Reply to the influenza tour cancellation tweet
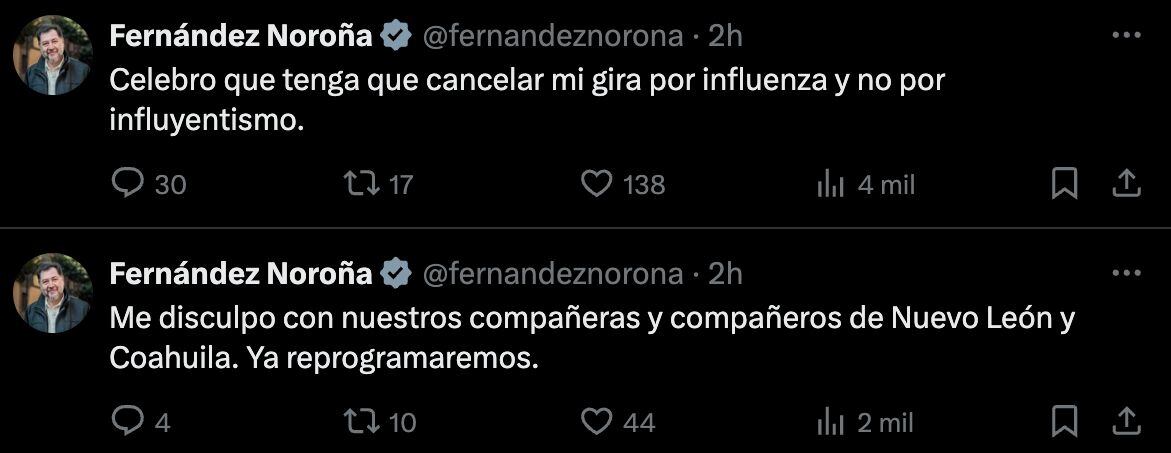 [x=127, y=184]
